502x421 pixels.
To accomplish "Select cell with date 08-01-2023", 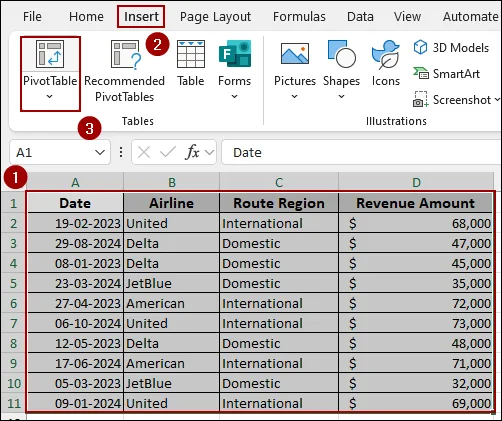I will [75, 263].
